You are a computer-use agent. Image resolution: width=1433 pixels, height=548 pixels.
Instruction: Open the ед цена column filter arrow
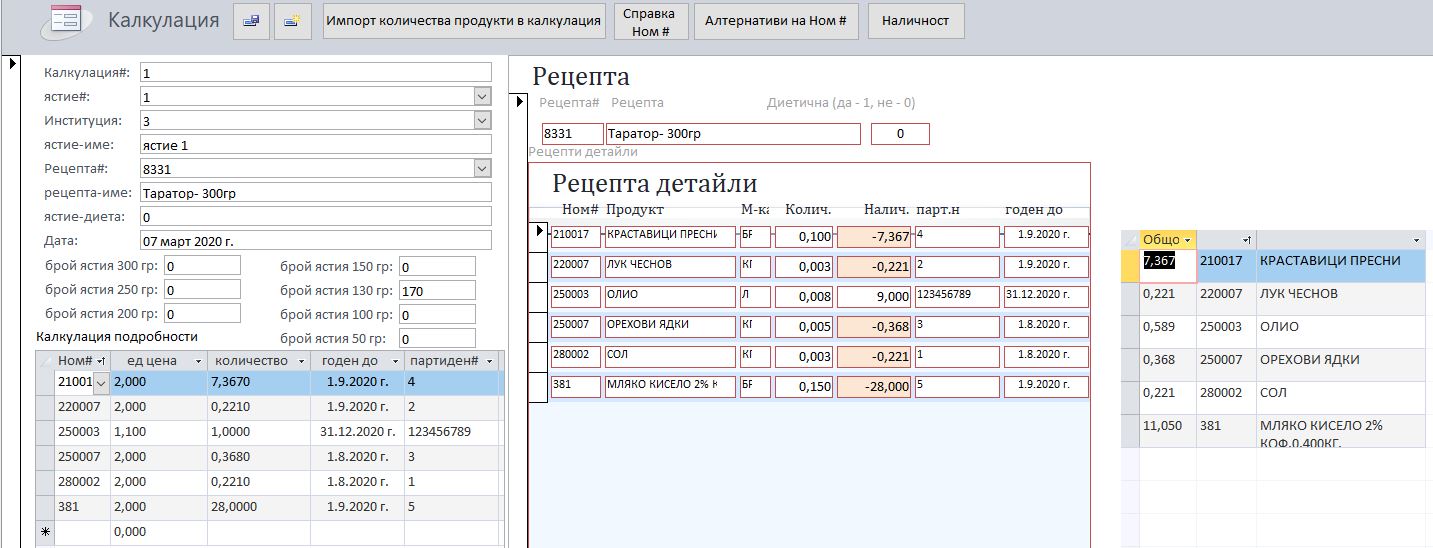pos(198,361)
